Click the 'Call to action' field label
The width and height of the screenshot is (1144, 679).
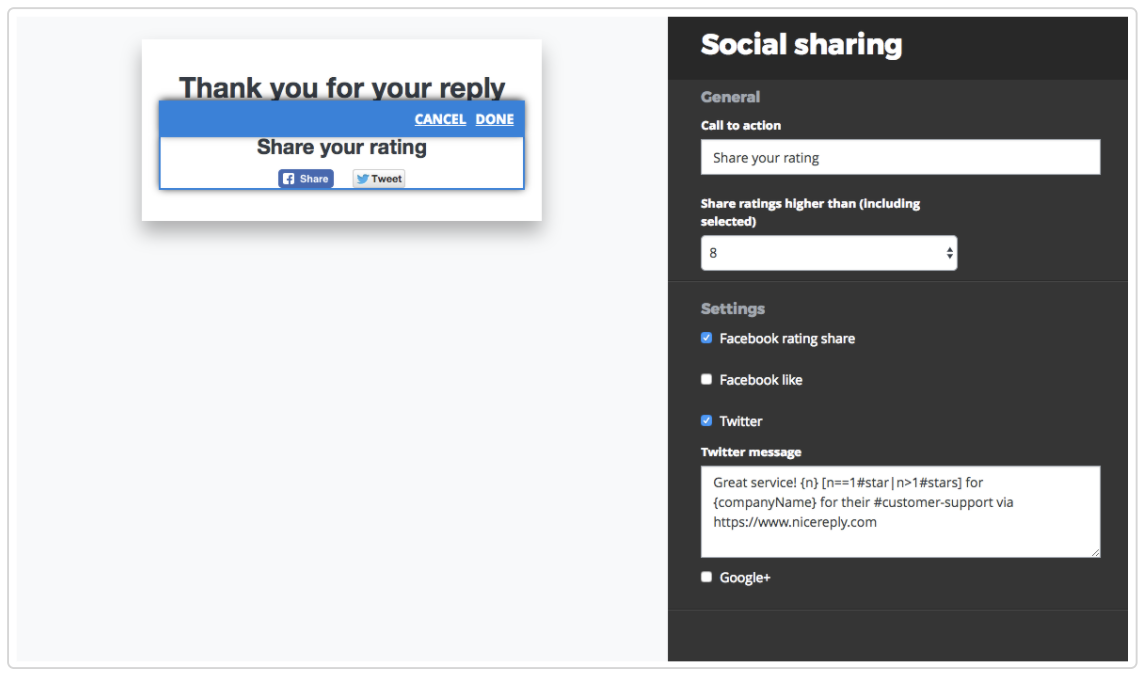click(x=741, y=126)
